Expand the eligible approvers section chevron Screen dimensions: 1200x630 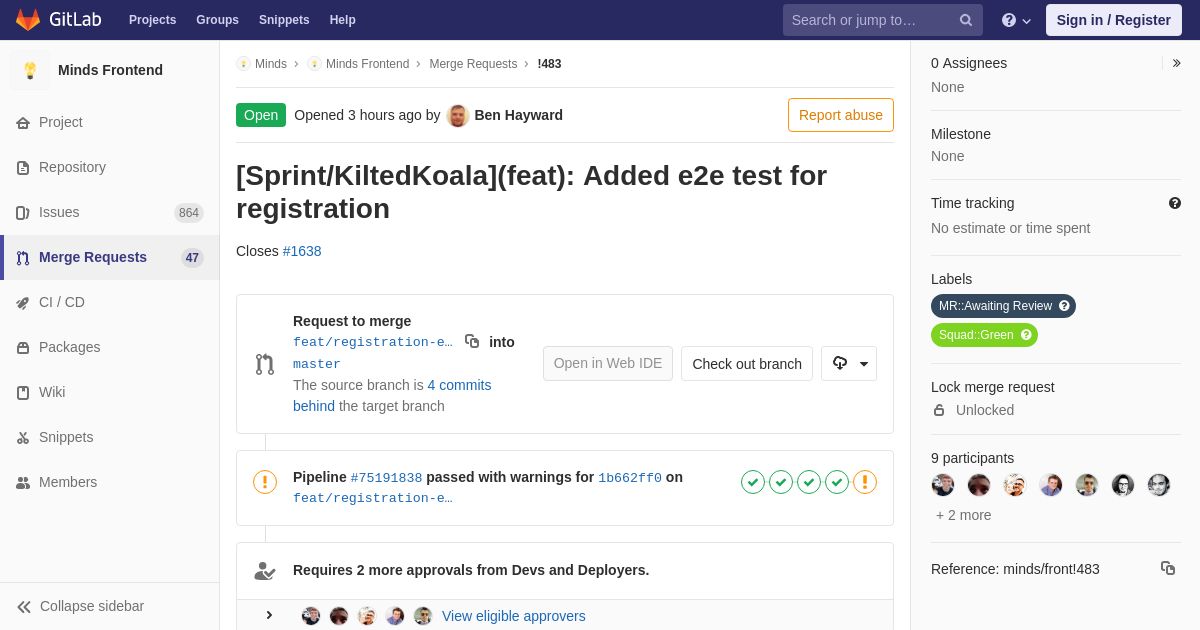269,615
